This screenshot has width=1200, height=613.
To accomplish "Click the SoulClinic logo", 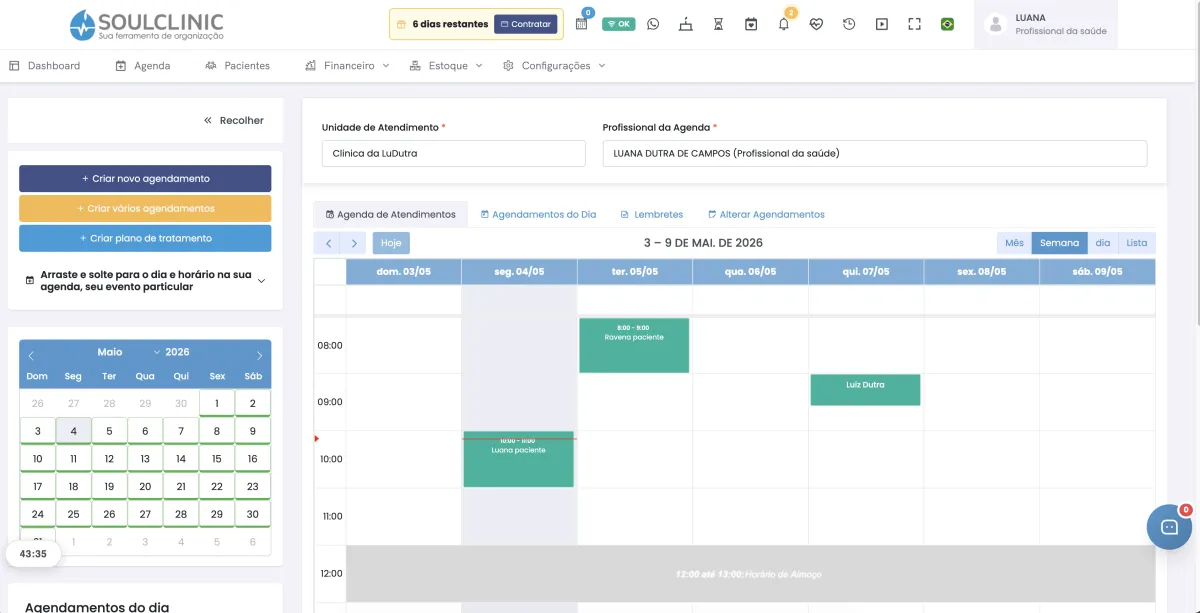I will [x=146, y=24].
